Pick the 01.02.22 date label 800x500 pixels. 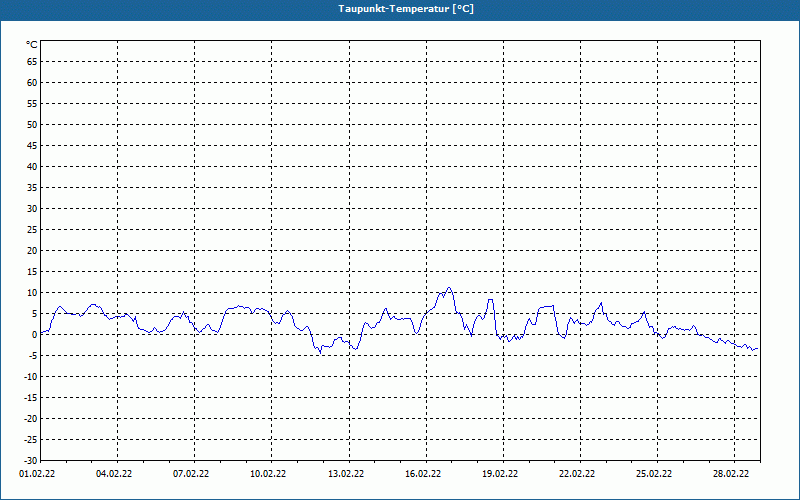tap(37, 474)
